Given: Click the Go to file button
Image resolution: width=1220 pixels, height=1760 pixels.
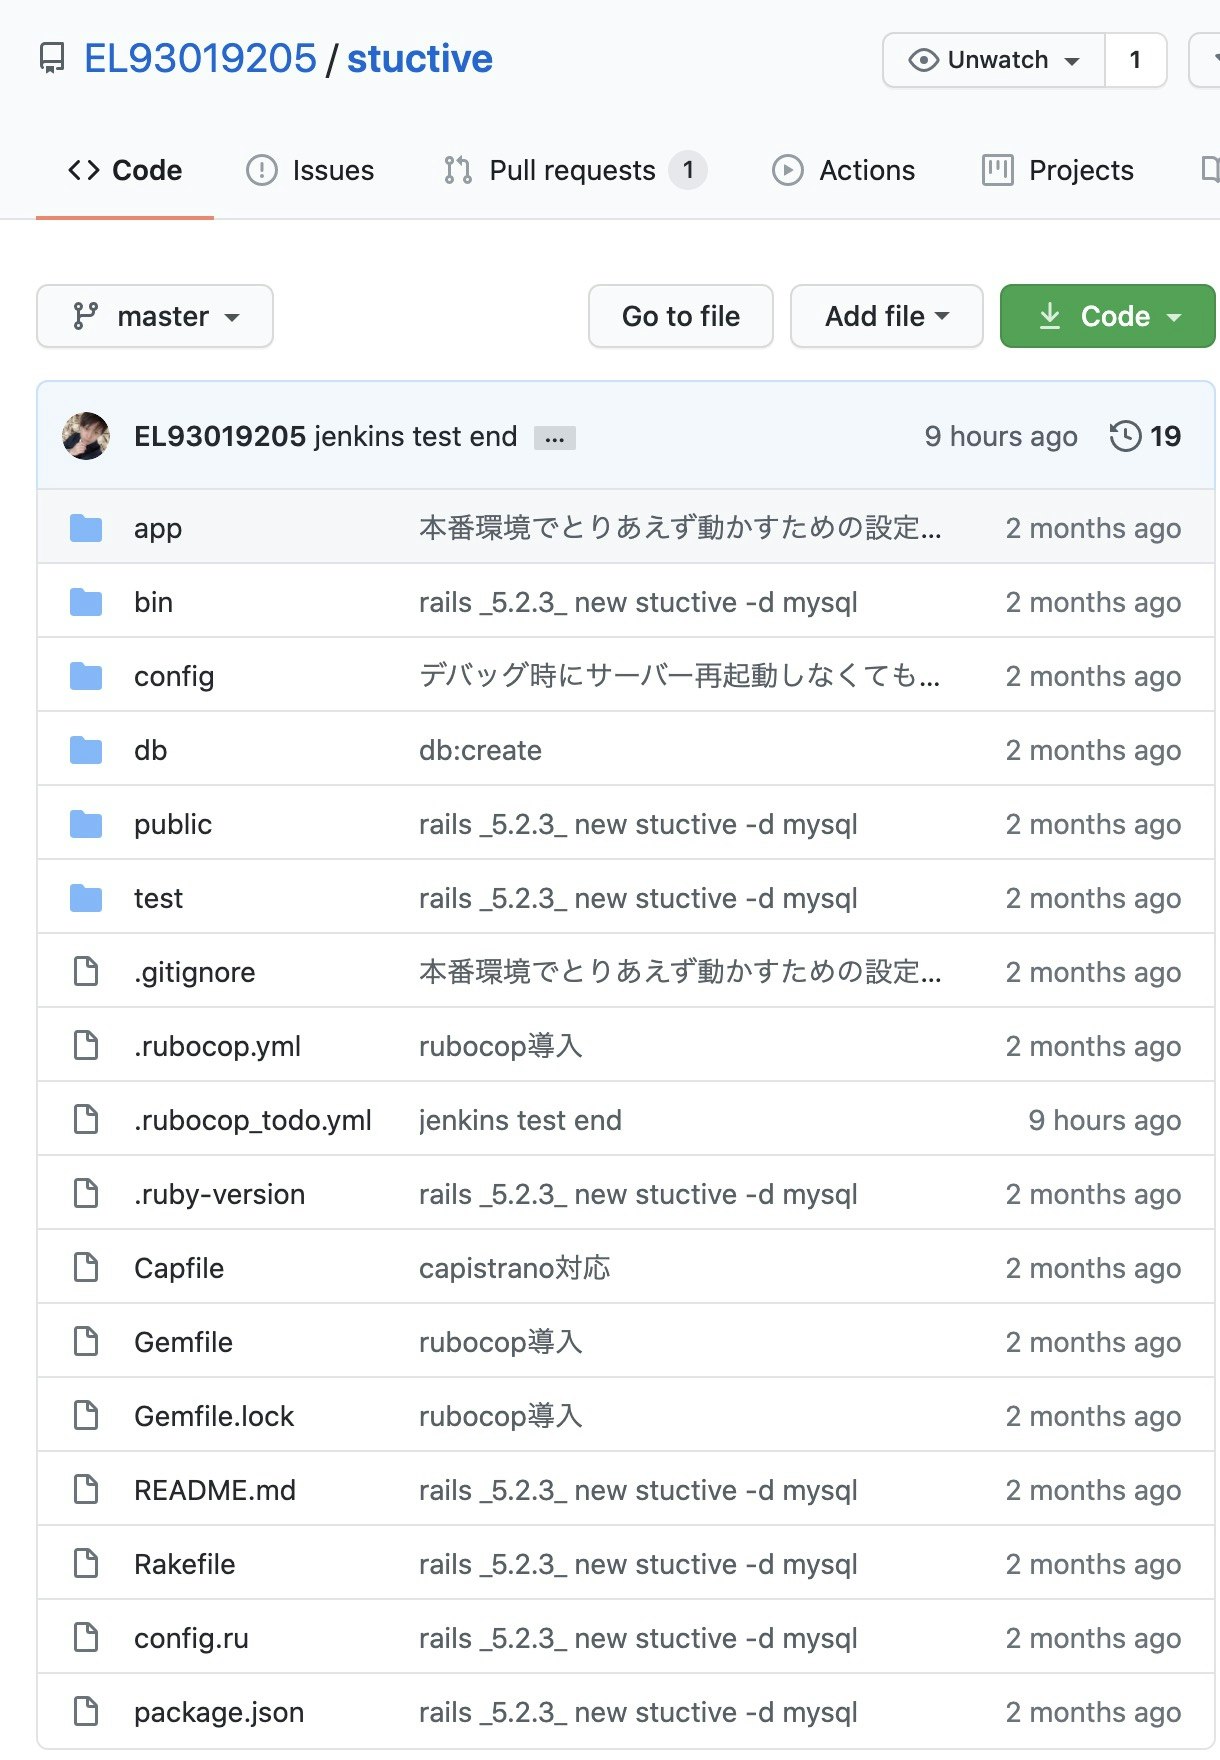Looking at the screenshot, I should tap(681, 316).
